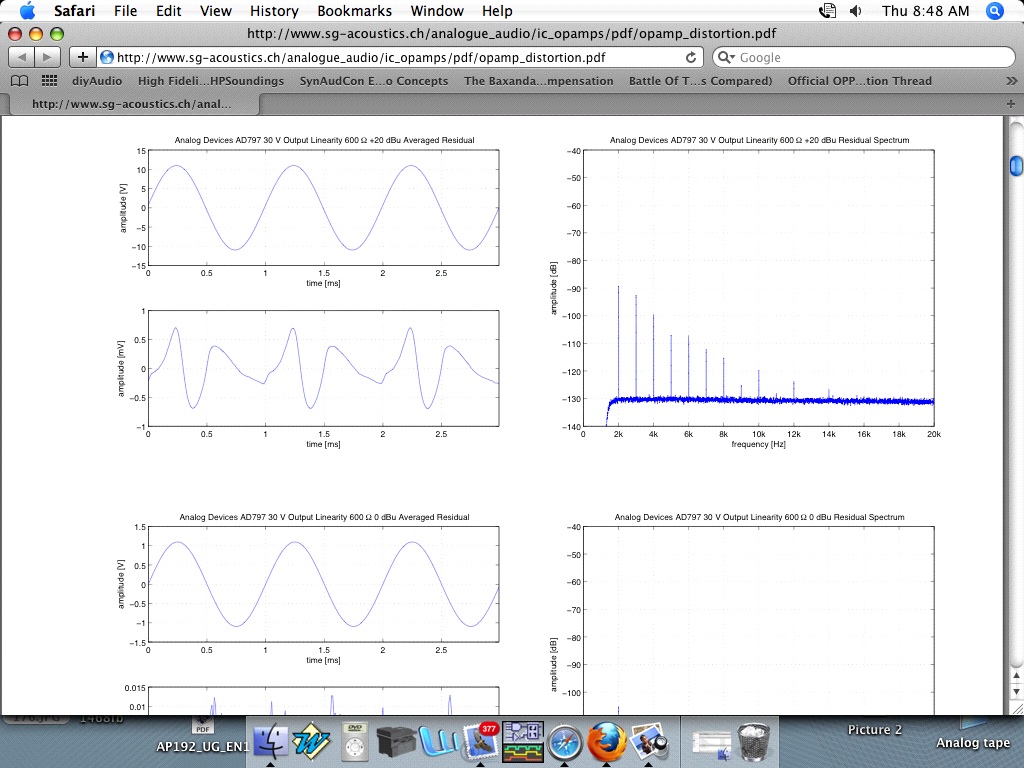Click the scrollbar down arrow

pyautogui.click(x=1016, y=692)
